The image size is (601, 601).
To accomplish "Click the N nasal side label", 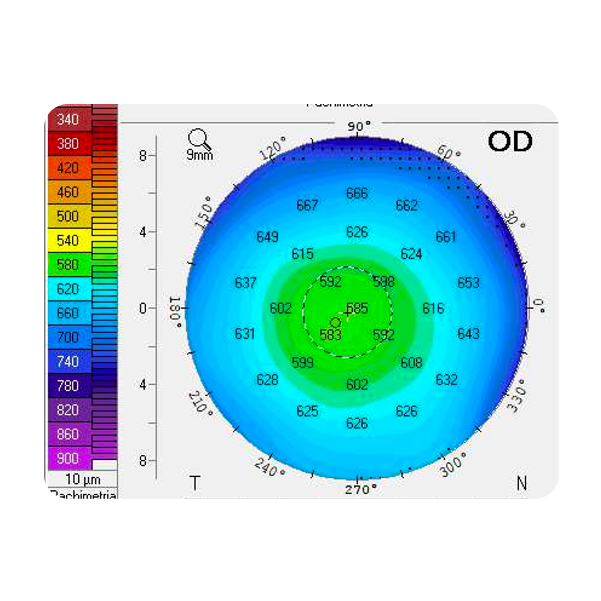I will 521,484.
